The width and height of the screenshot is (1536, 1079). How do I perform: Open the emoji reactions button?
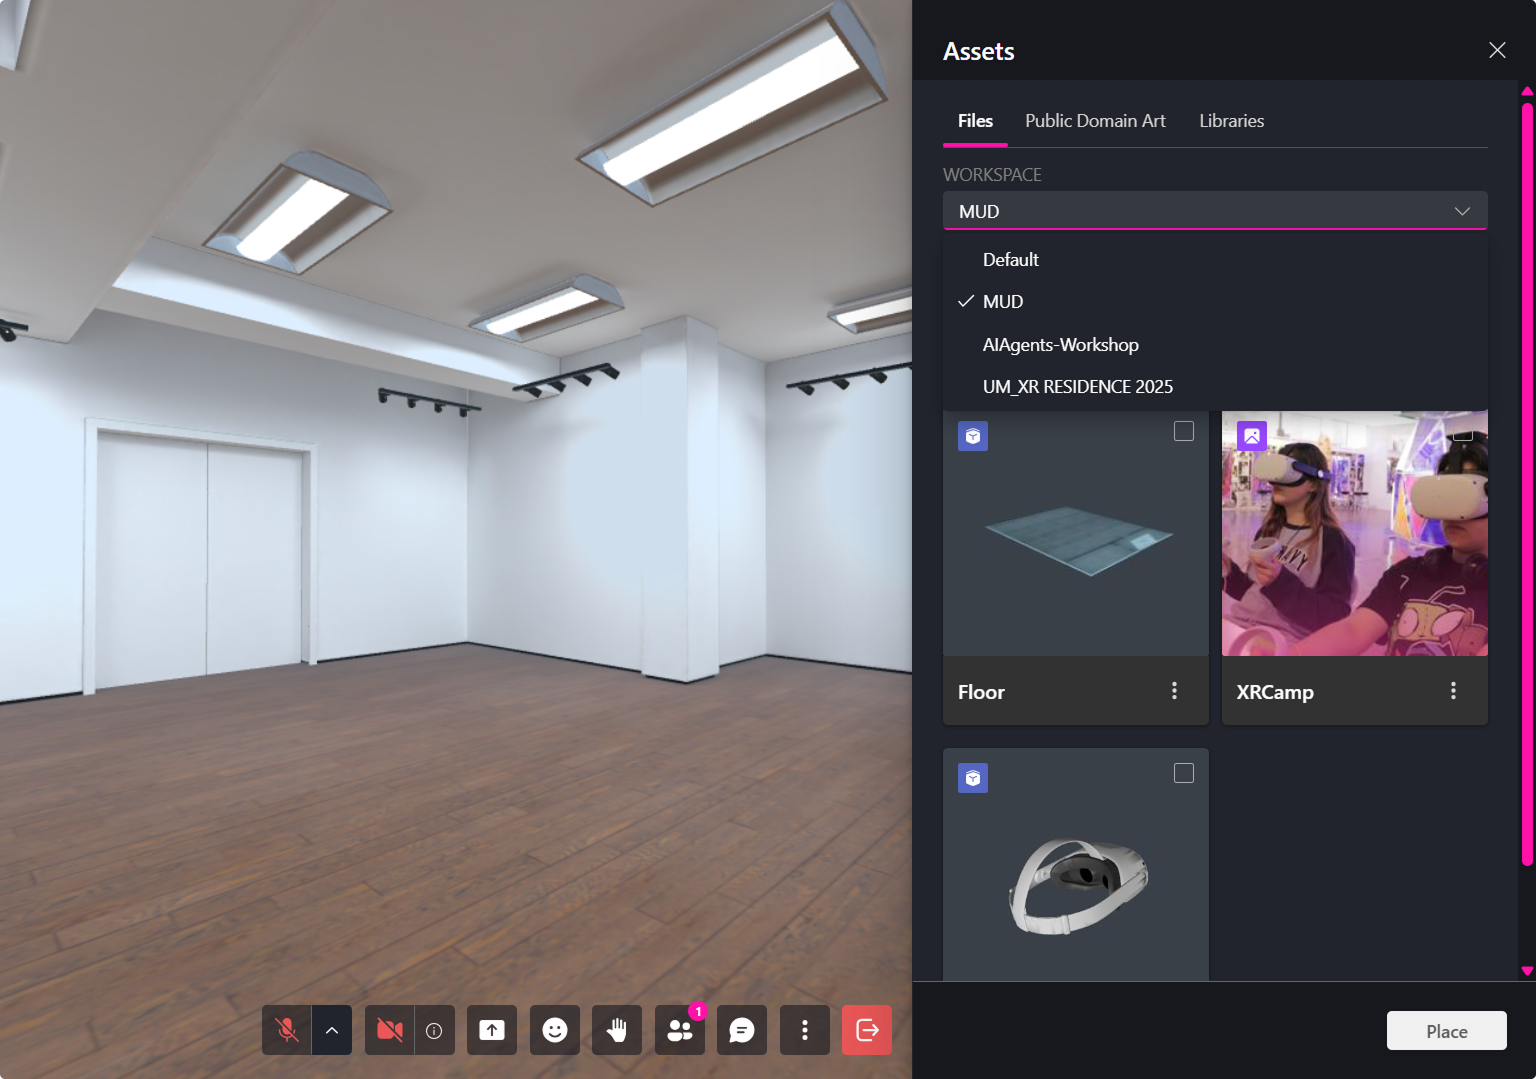tap(555, 1030)
